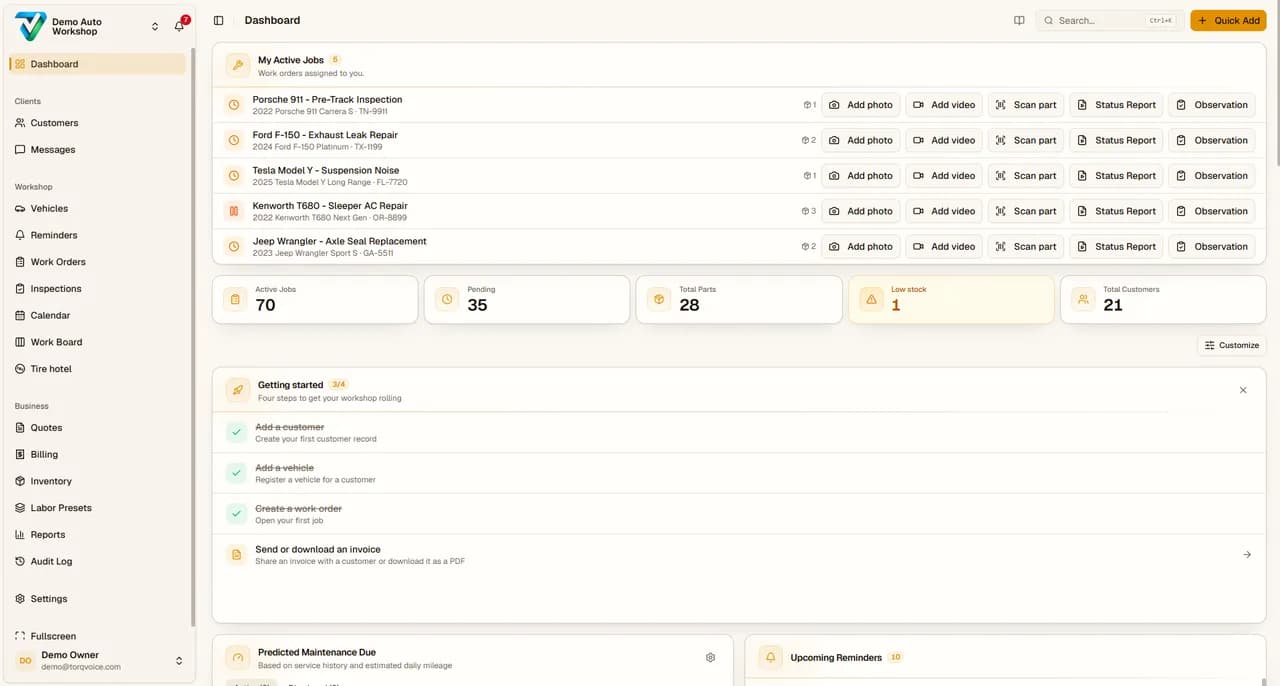Open Reminders in the sidebar
The width and height of the screenshot is (1280, 686).
[x=97, y=235]
